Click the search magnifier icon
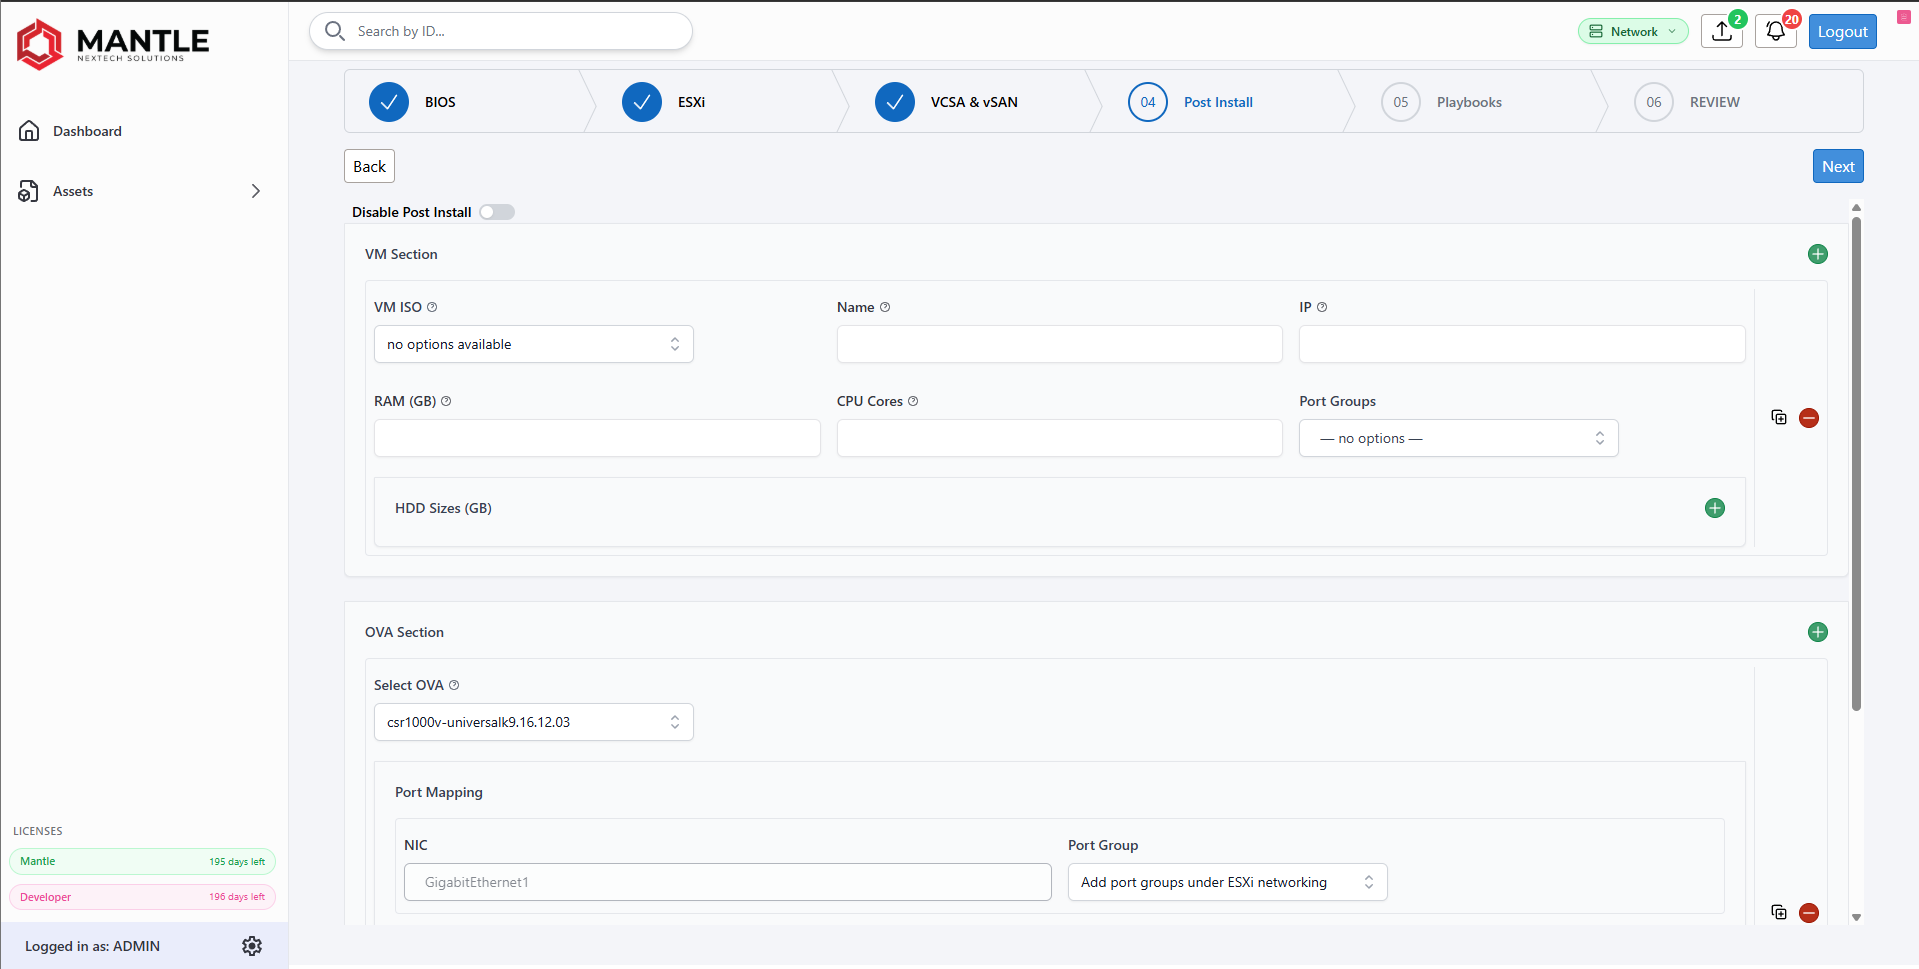 (335, 31)
